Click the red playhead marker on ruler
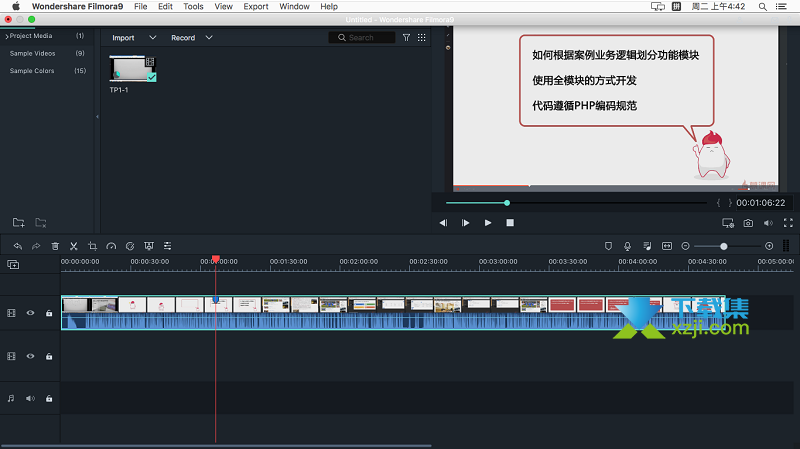This screenshot has height=449, width=800. click(216, 259)
